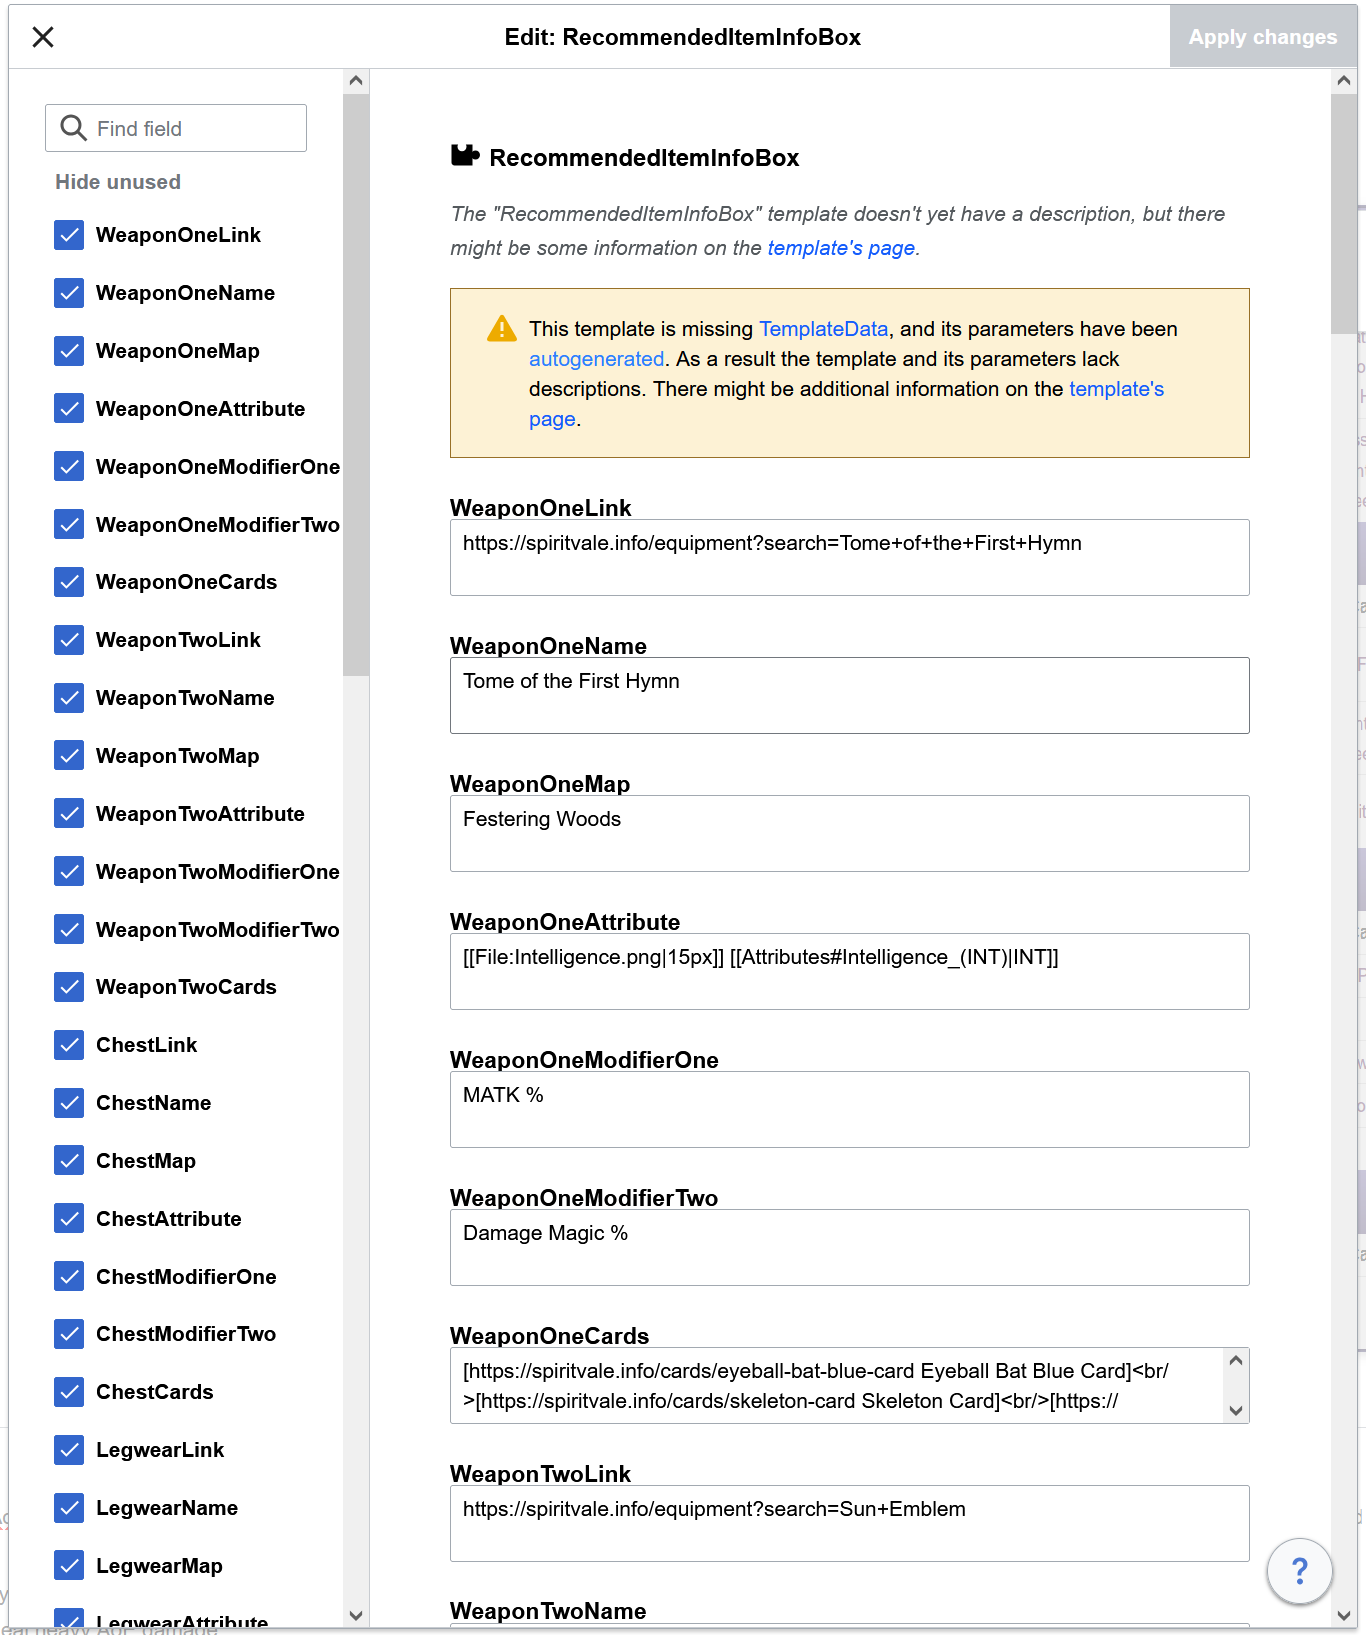This screenshot has height=1635, width=1366.
Task: Open the TemplateData link
Action: pyautogui.click(x=823, y=329)
